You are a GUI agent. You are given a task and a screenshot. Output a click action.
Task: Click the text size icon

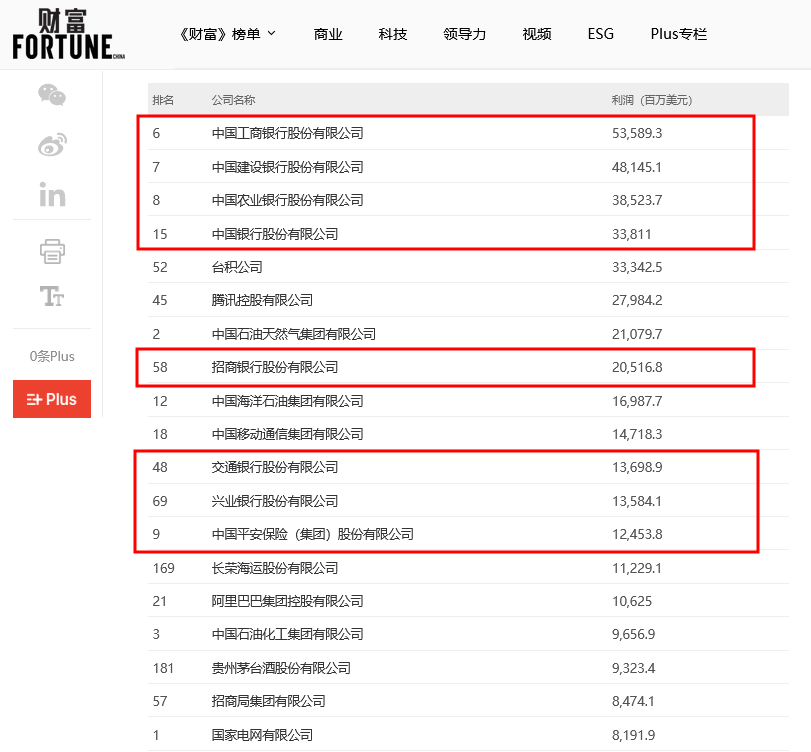click(x=52, y=296)
